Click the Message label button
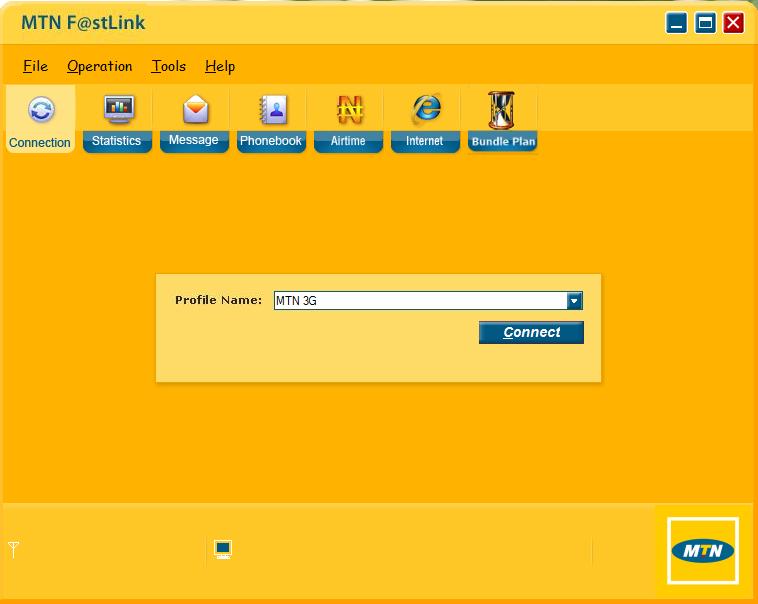Image resolution: width=758 pixels, height=604 pixels. click(194, 141)
